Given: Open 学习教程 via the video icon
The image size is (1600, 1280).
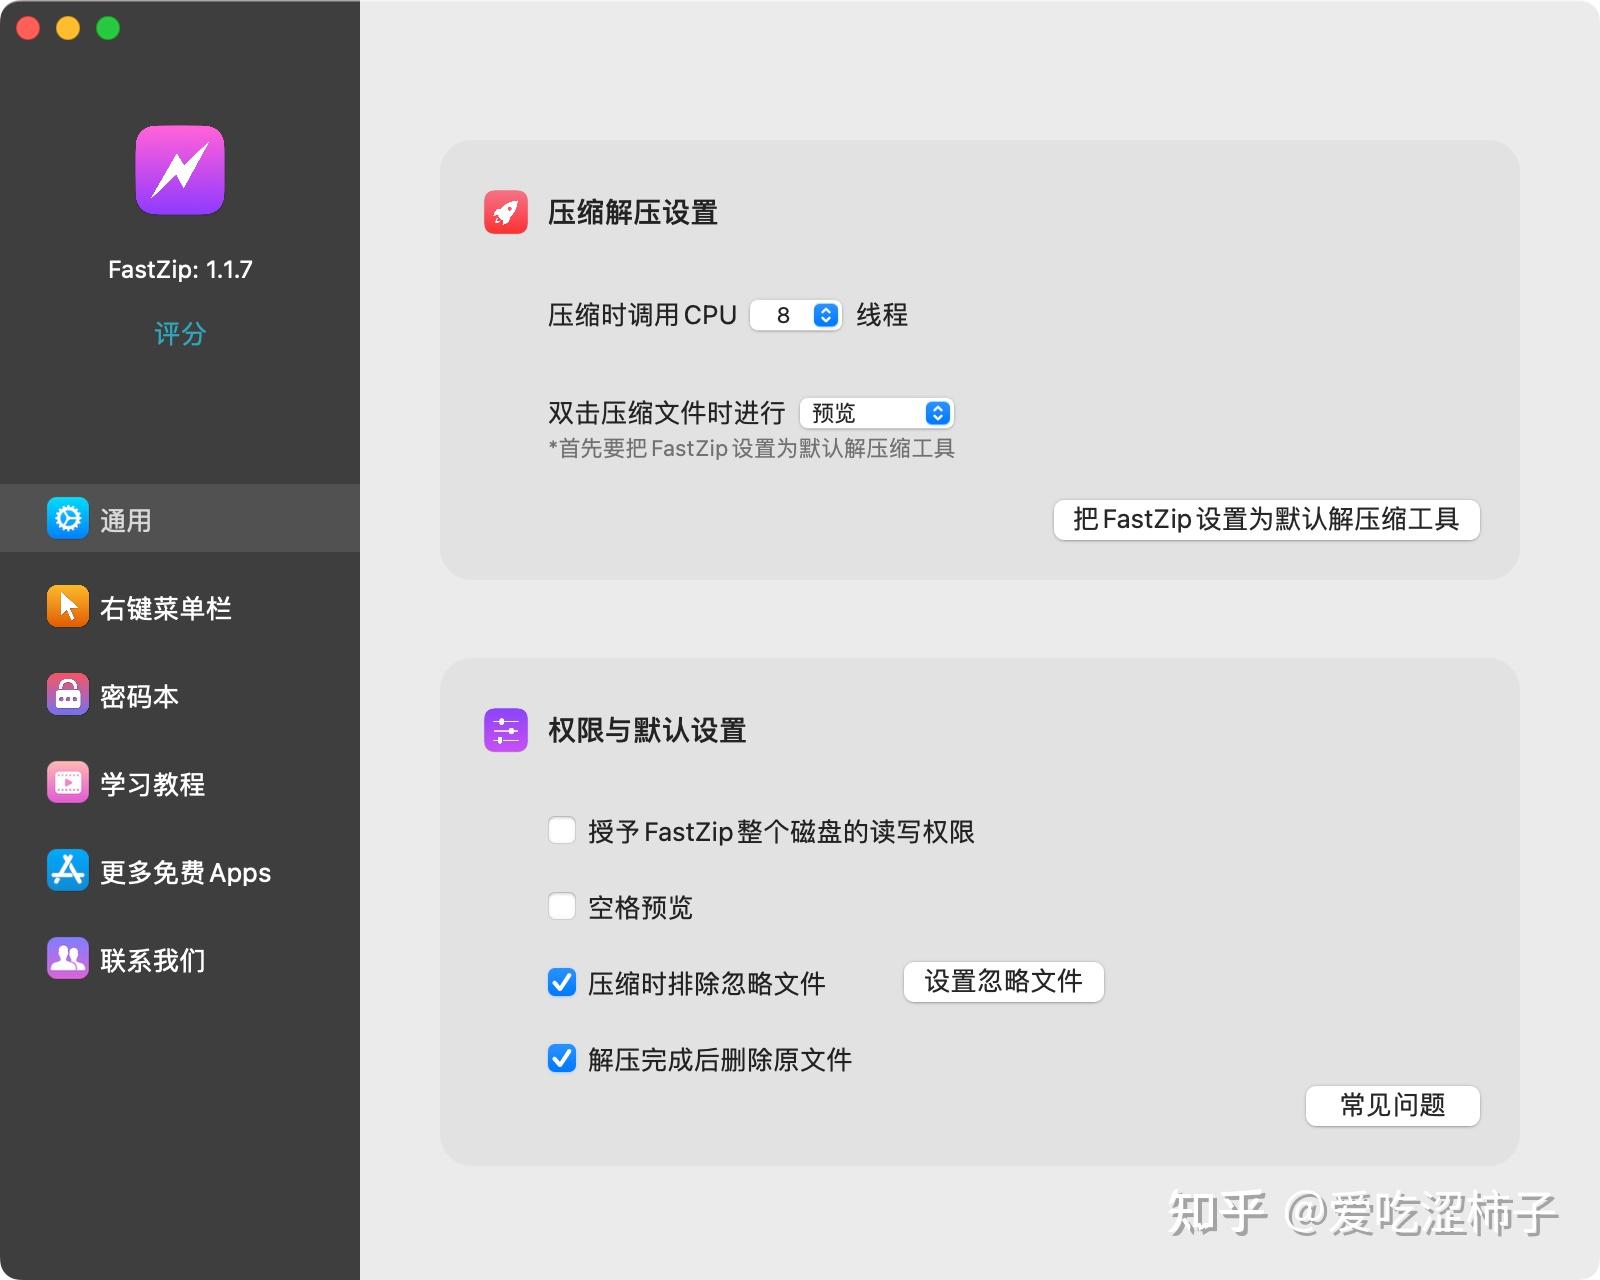Looking at the screenshot, I should (x=66, y=782).
